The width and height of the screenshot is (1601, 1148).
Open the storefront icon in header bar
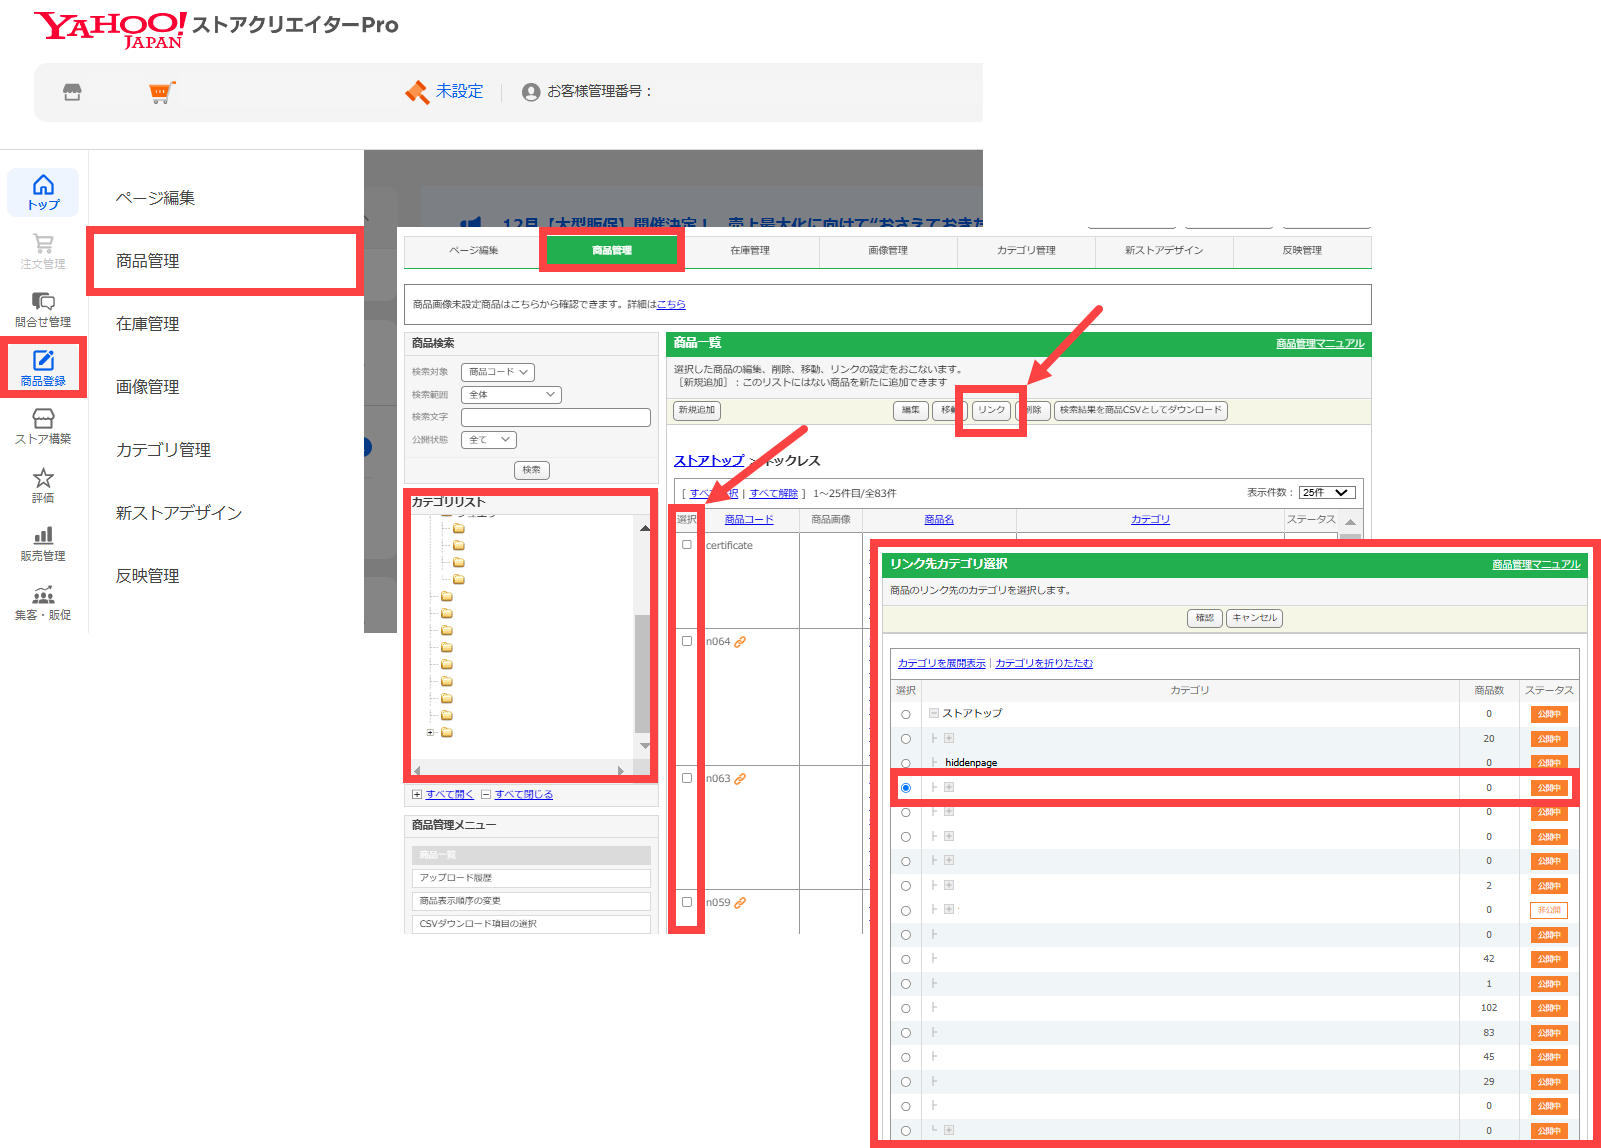coord(72,92)
